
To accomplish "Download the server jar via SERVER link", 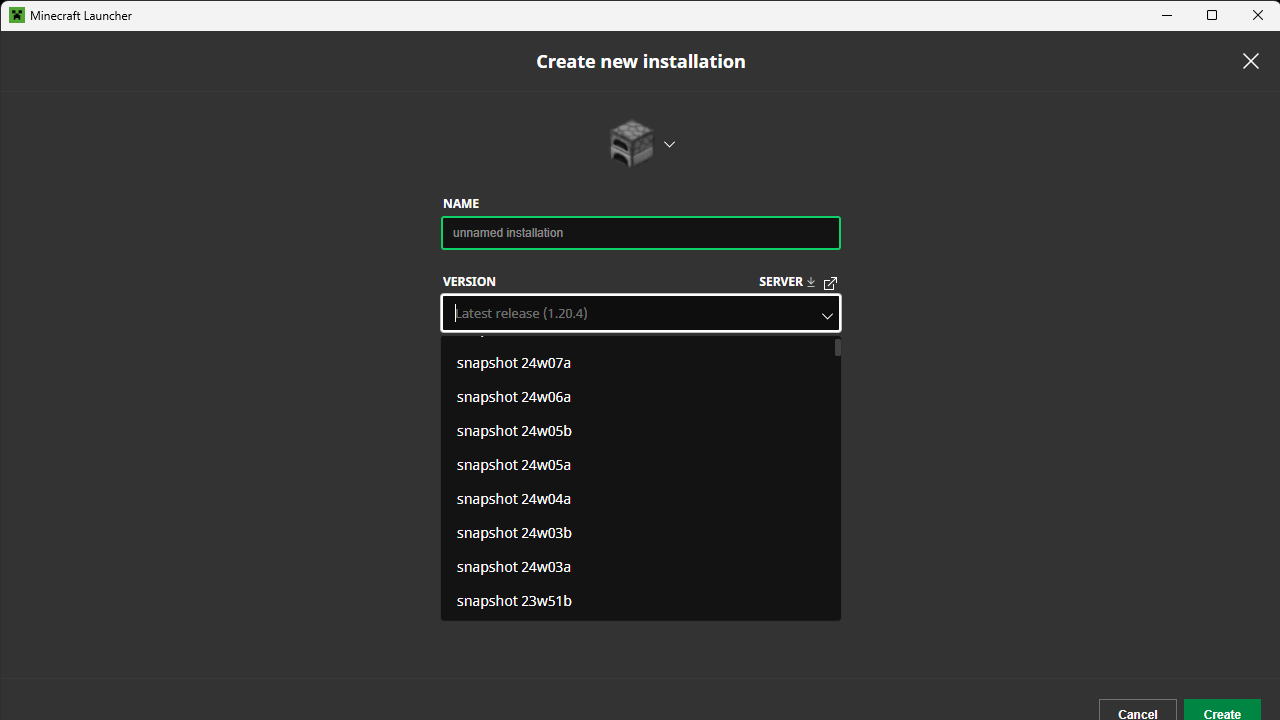I will point(788,282).
